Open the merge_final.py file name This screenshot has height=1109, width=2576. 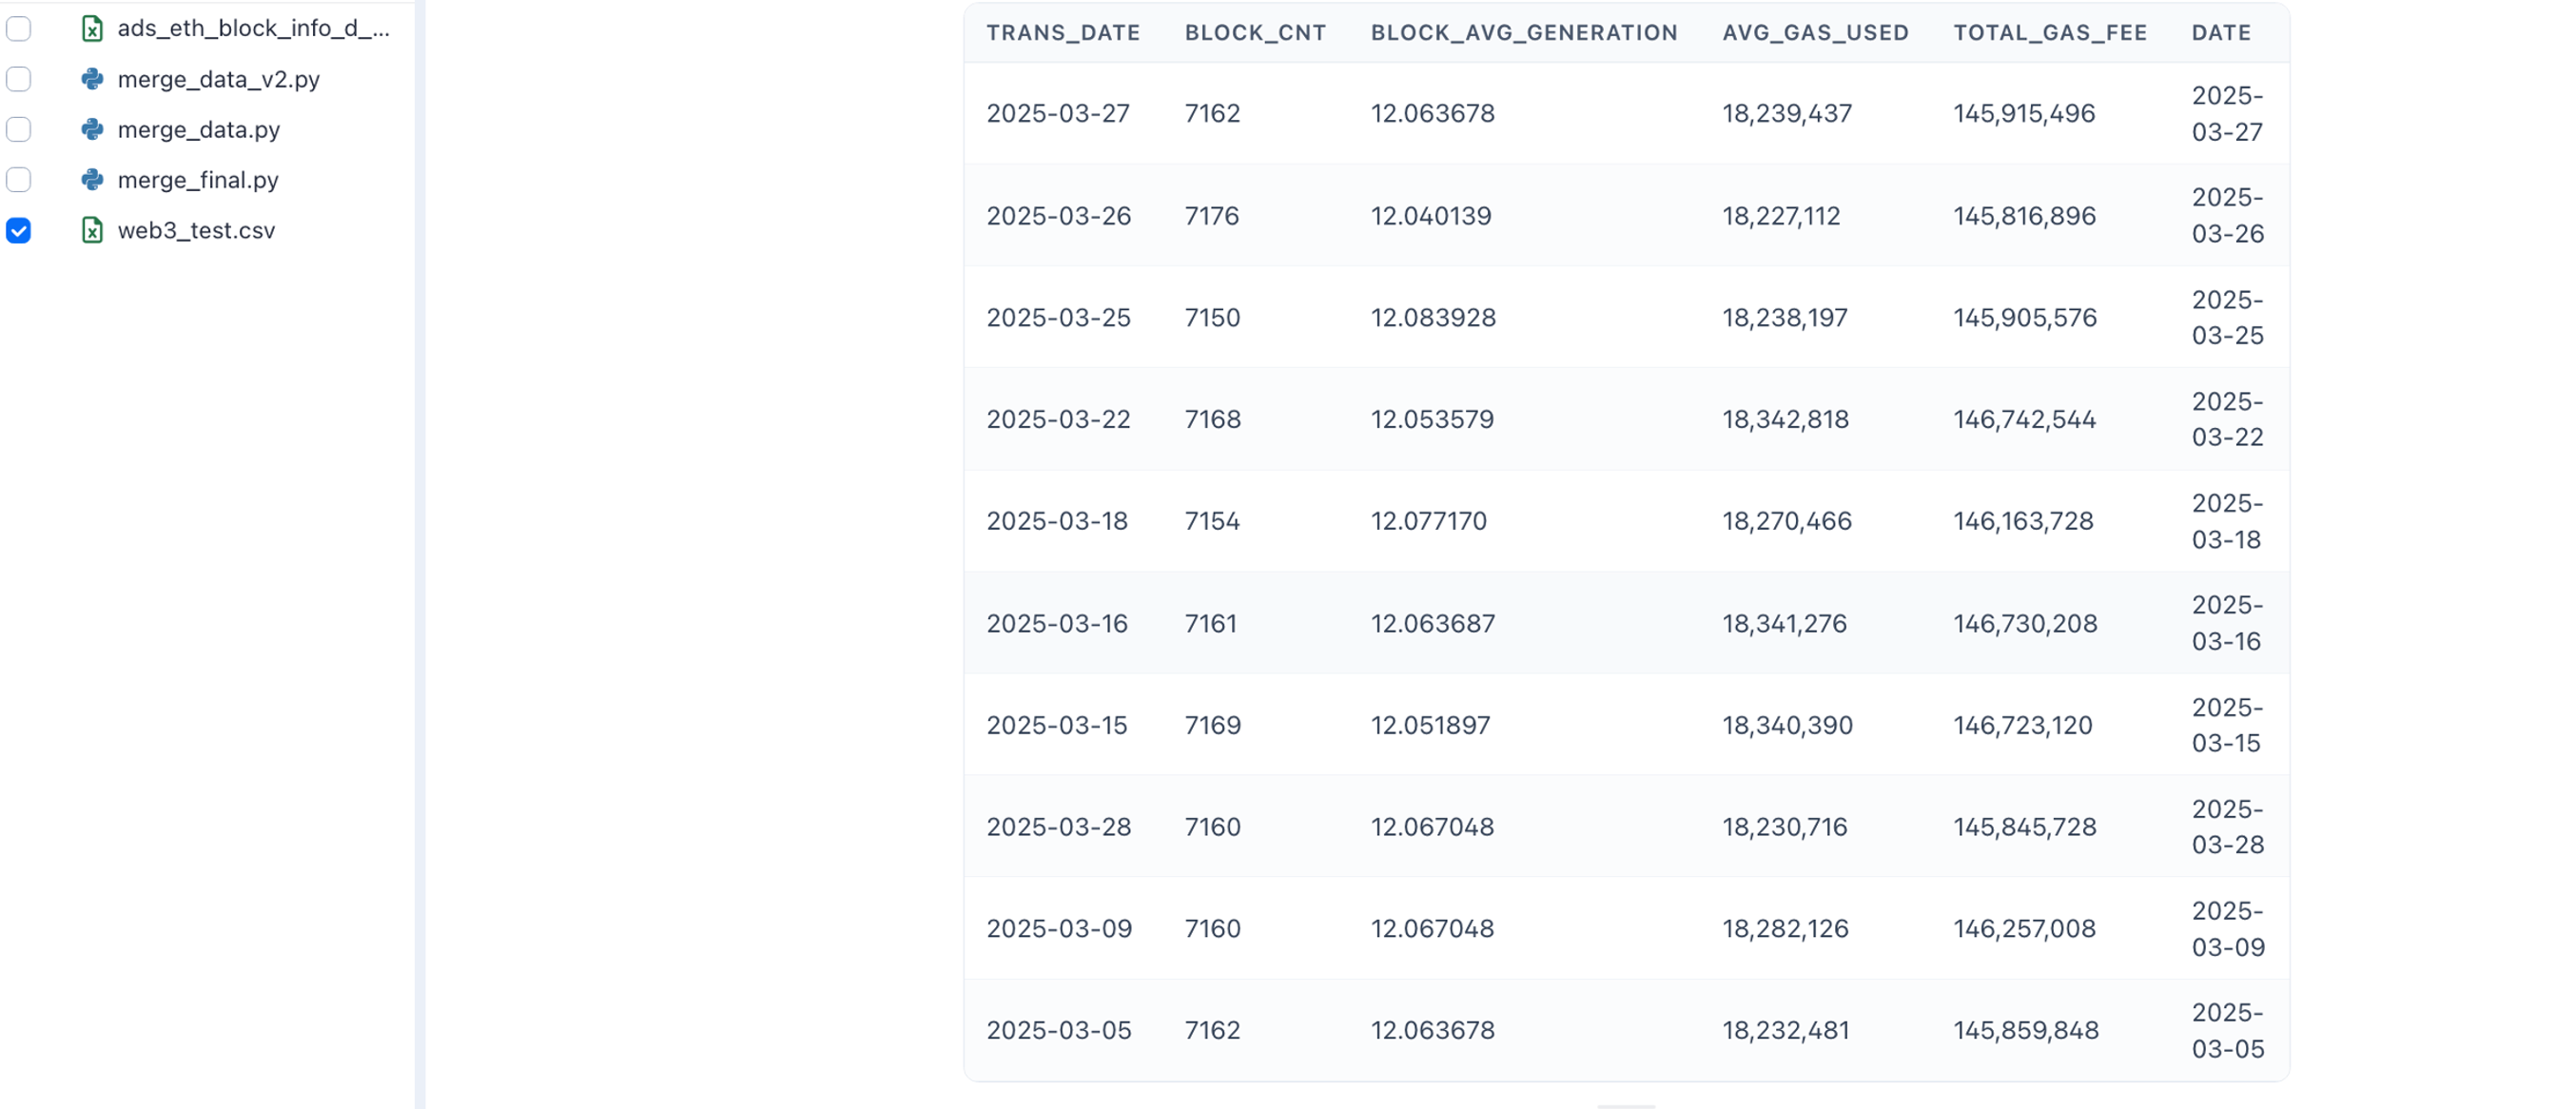click(198, 180)
